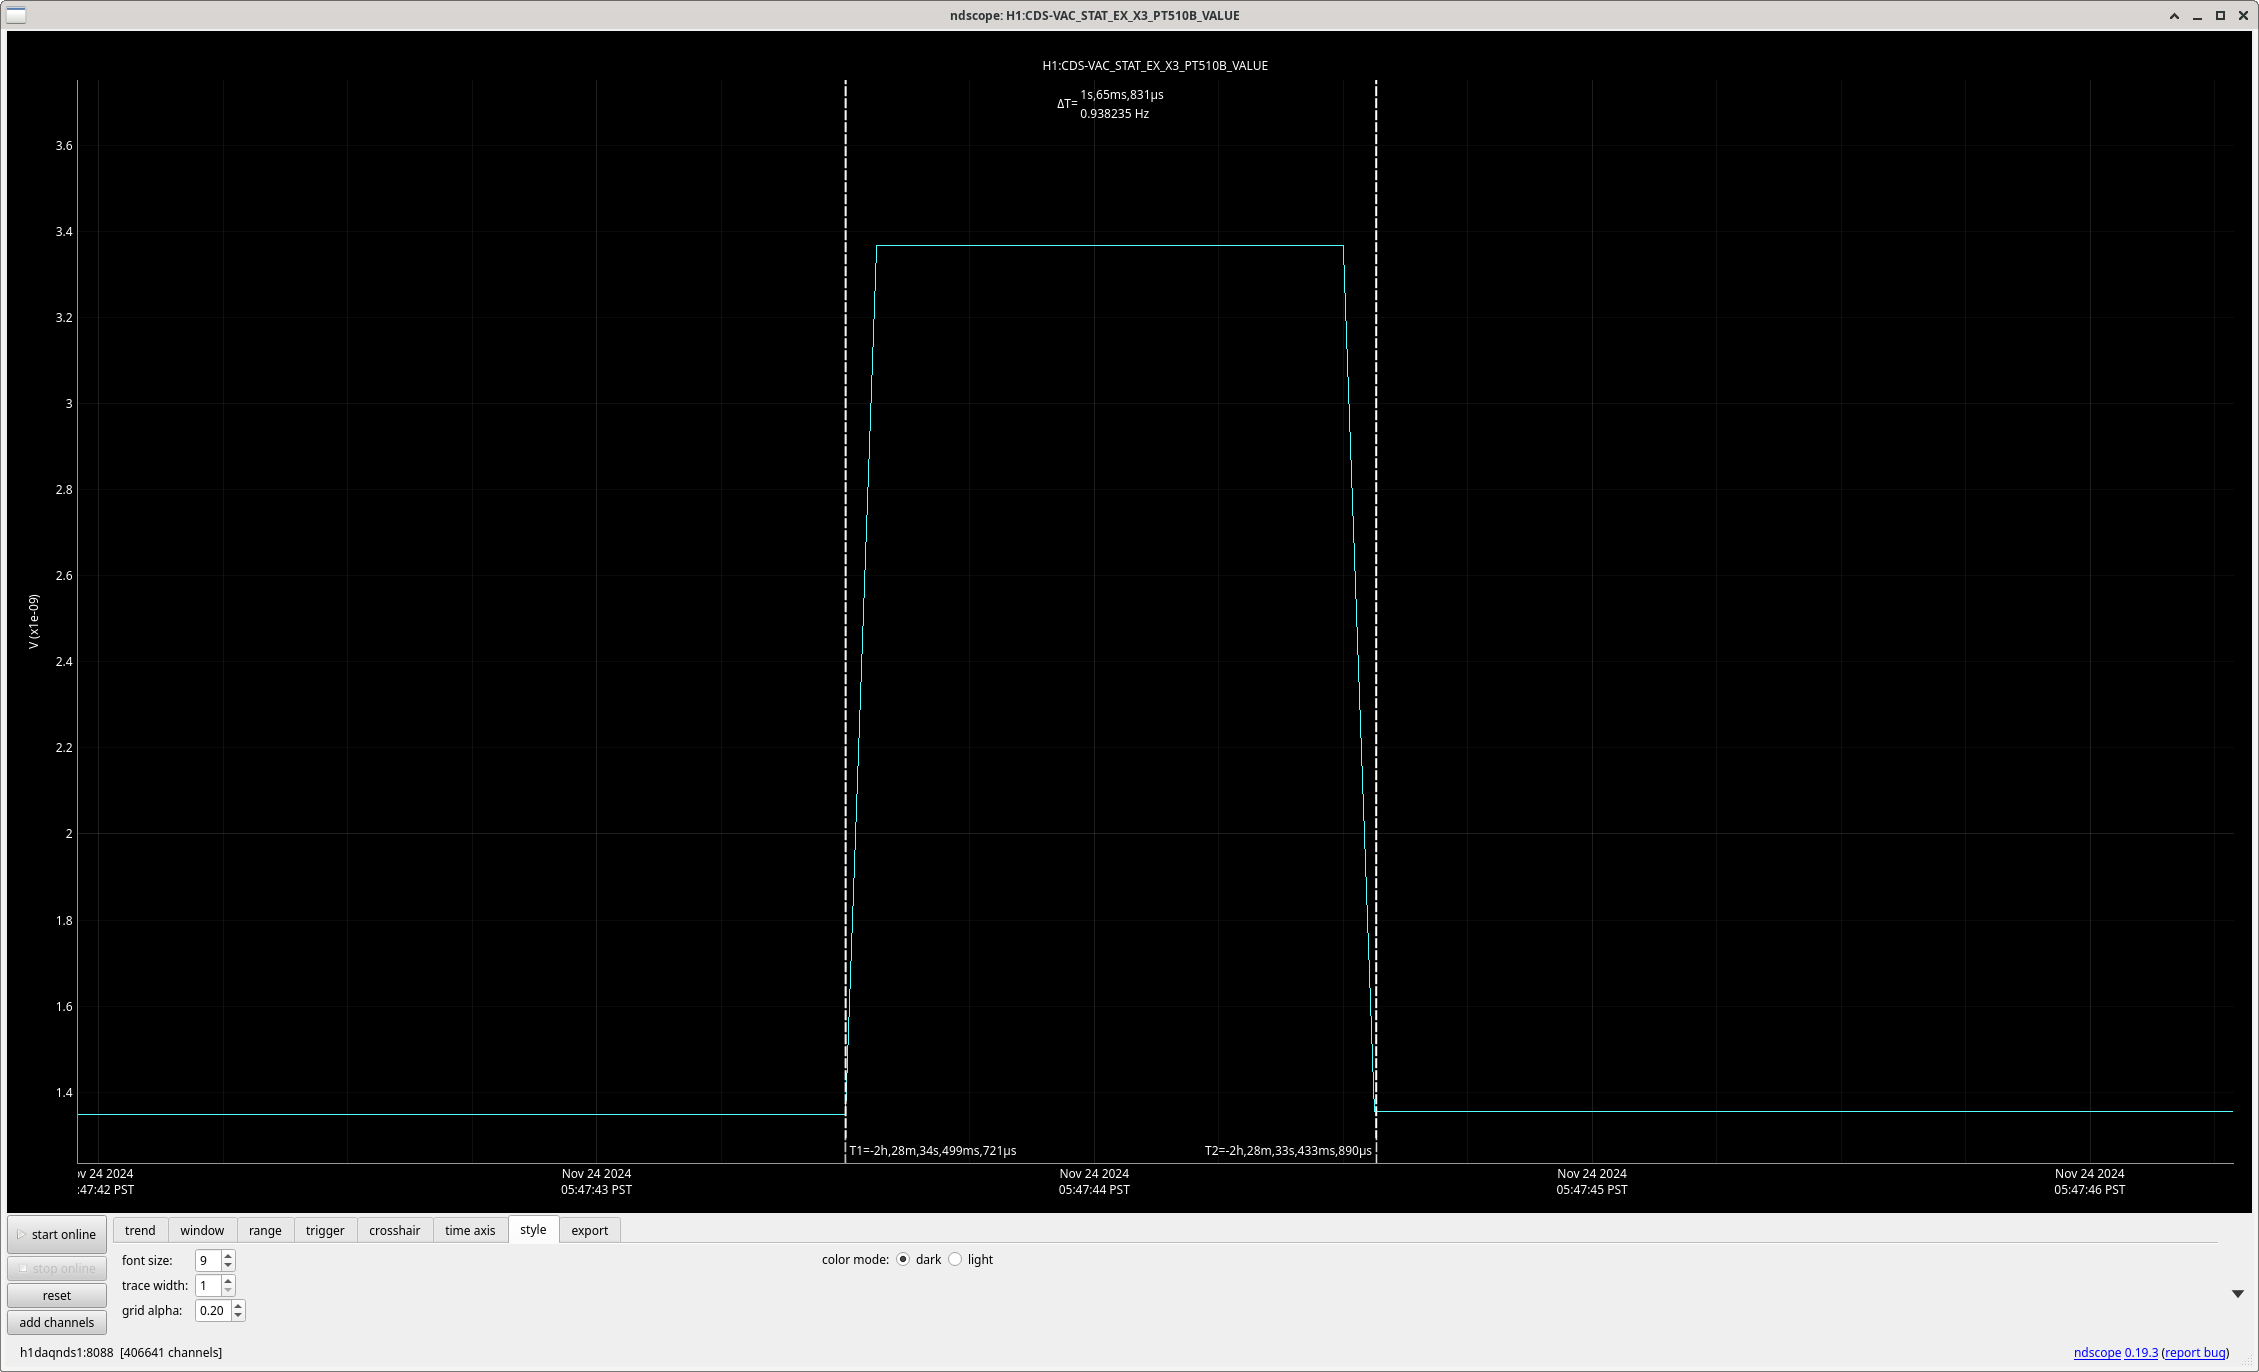Open the crosshair tab
Image resolution: width=2259 pixels, height=1372 pixels.
coord(394,1230)
